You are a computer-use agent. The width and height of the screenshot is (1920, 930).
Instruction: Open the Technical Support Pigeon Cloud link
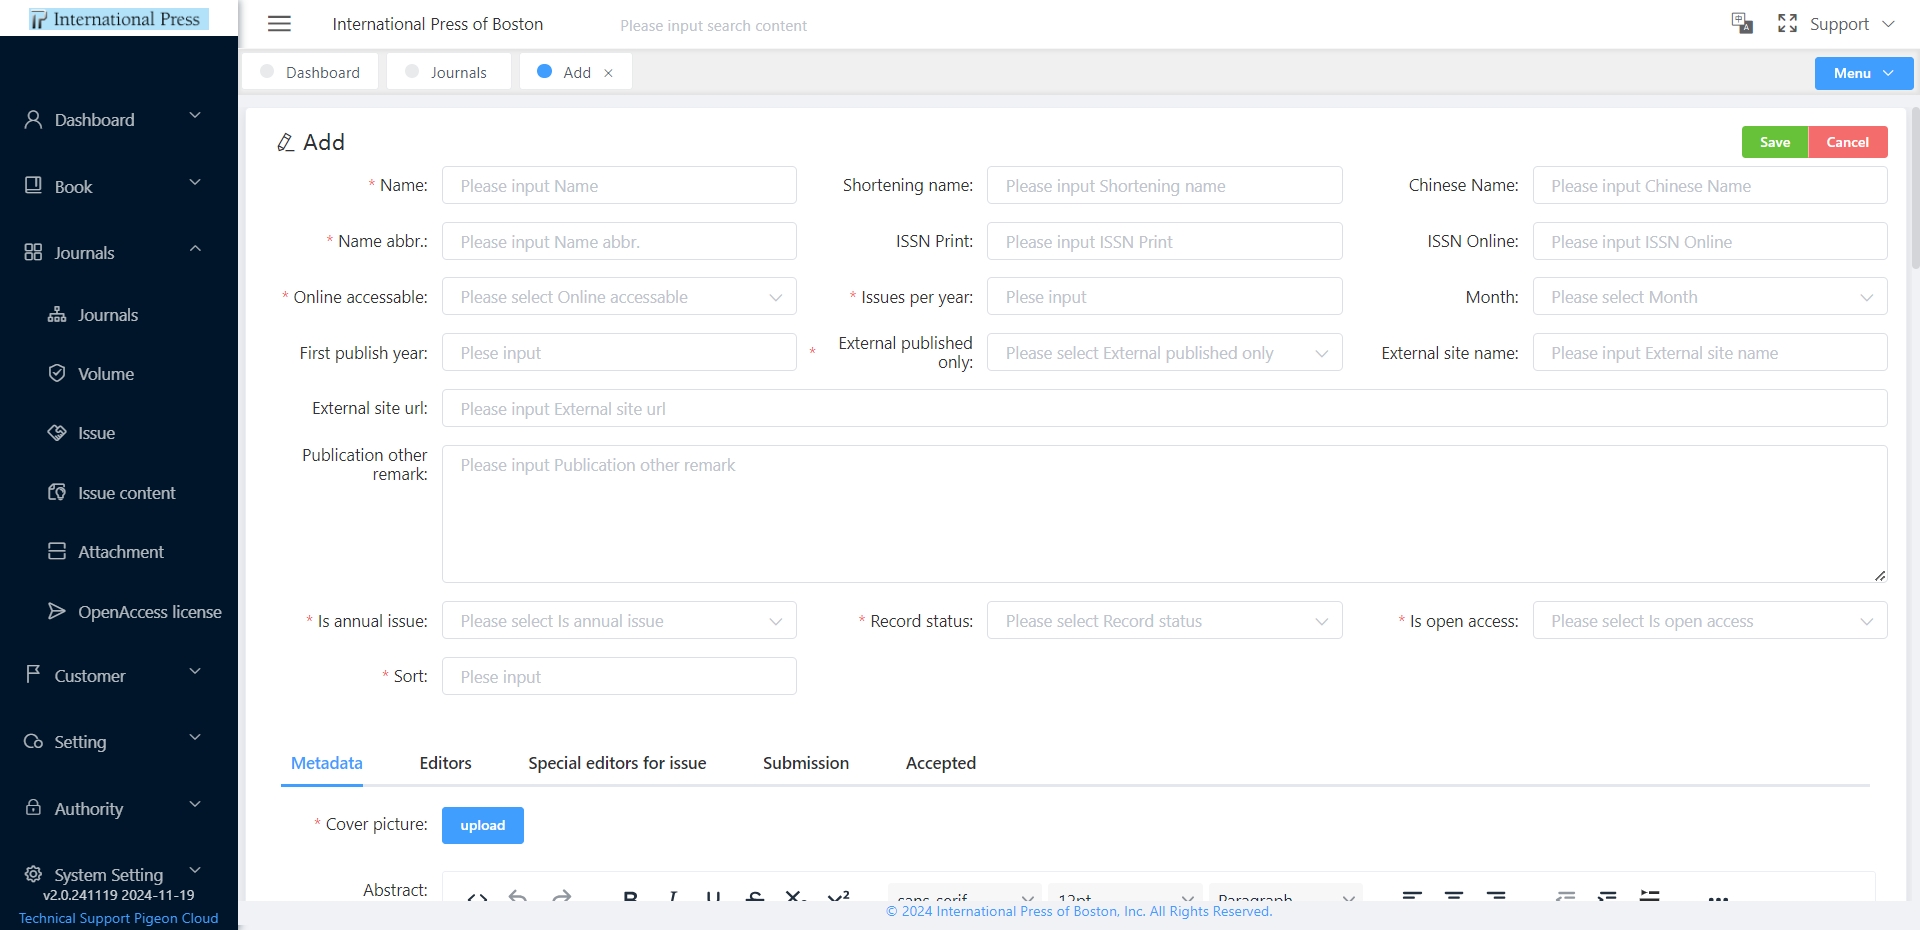[118, 918]
